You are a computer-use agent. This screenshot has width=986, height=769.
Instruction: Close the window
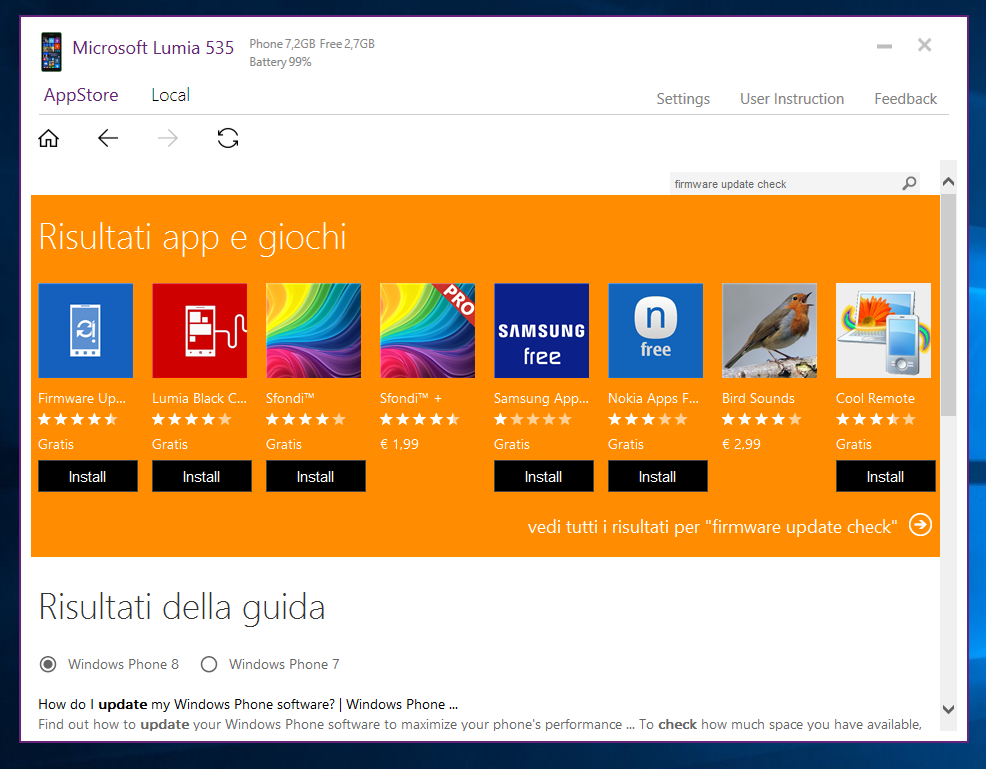(924, 45)
